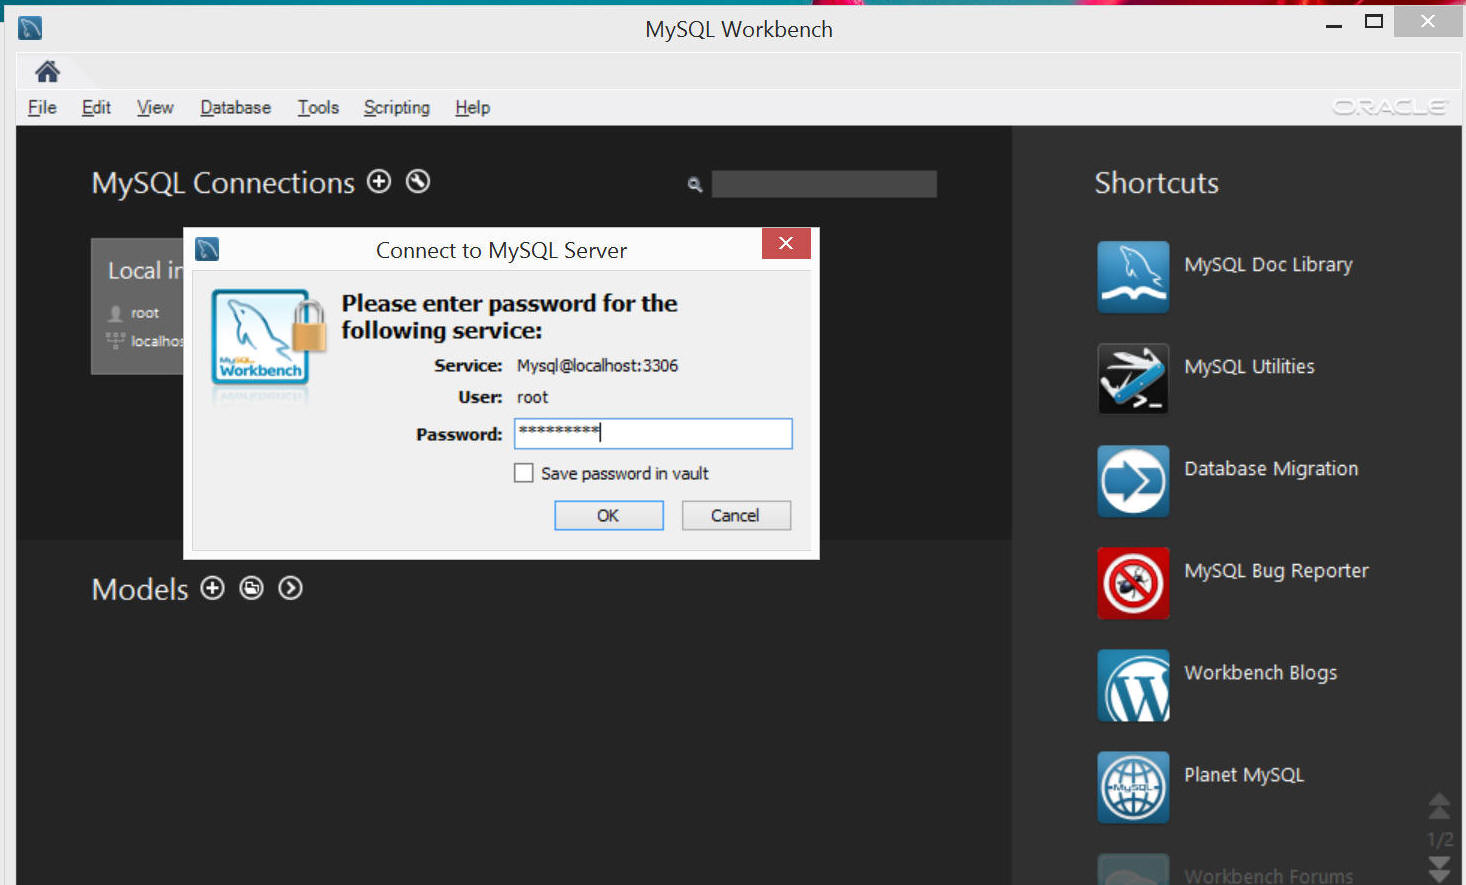This screenshot has height=885, width=1466.
Task: Open the Home tab icon
Action: click(47, 71)
